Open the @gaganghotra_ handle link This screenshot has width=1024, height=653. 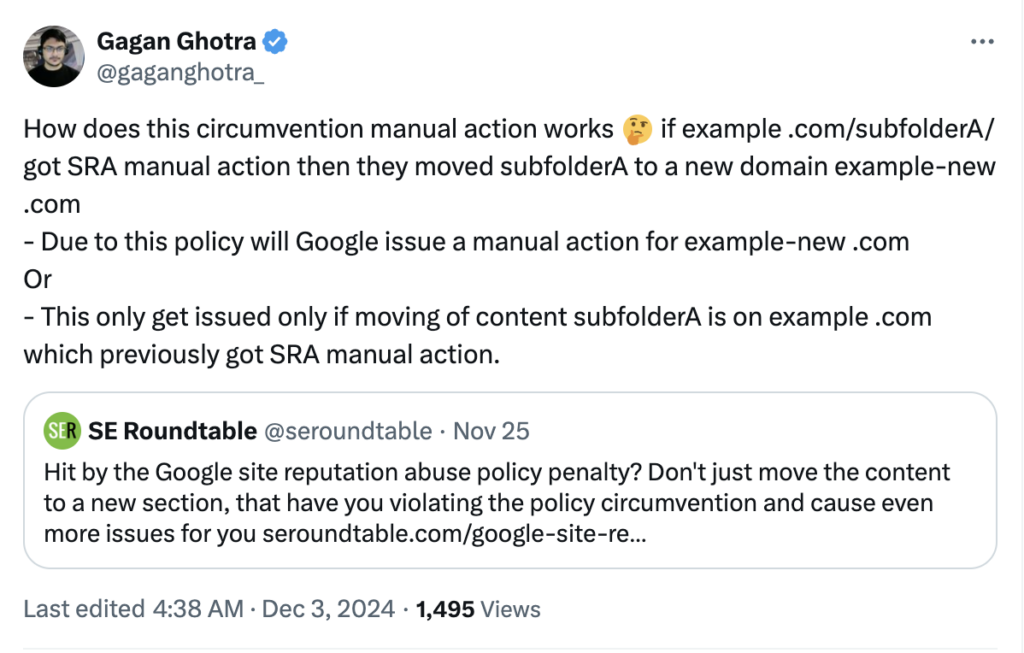click(x=180, y=72)
